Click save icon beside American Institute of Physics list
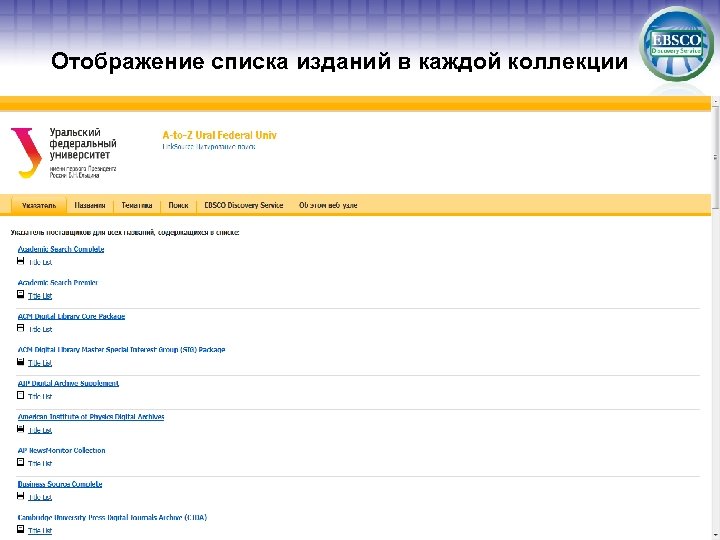 [21, 429]
